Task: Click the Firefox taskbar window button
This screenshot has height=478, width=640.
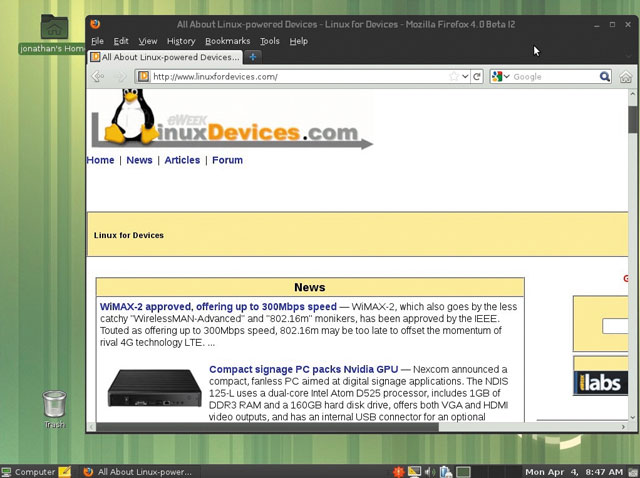Action: (138, 472)
